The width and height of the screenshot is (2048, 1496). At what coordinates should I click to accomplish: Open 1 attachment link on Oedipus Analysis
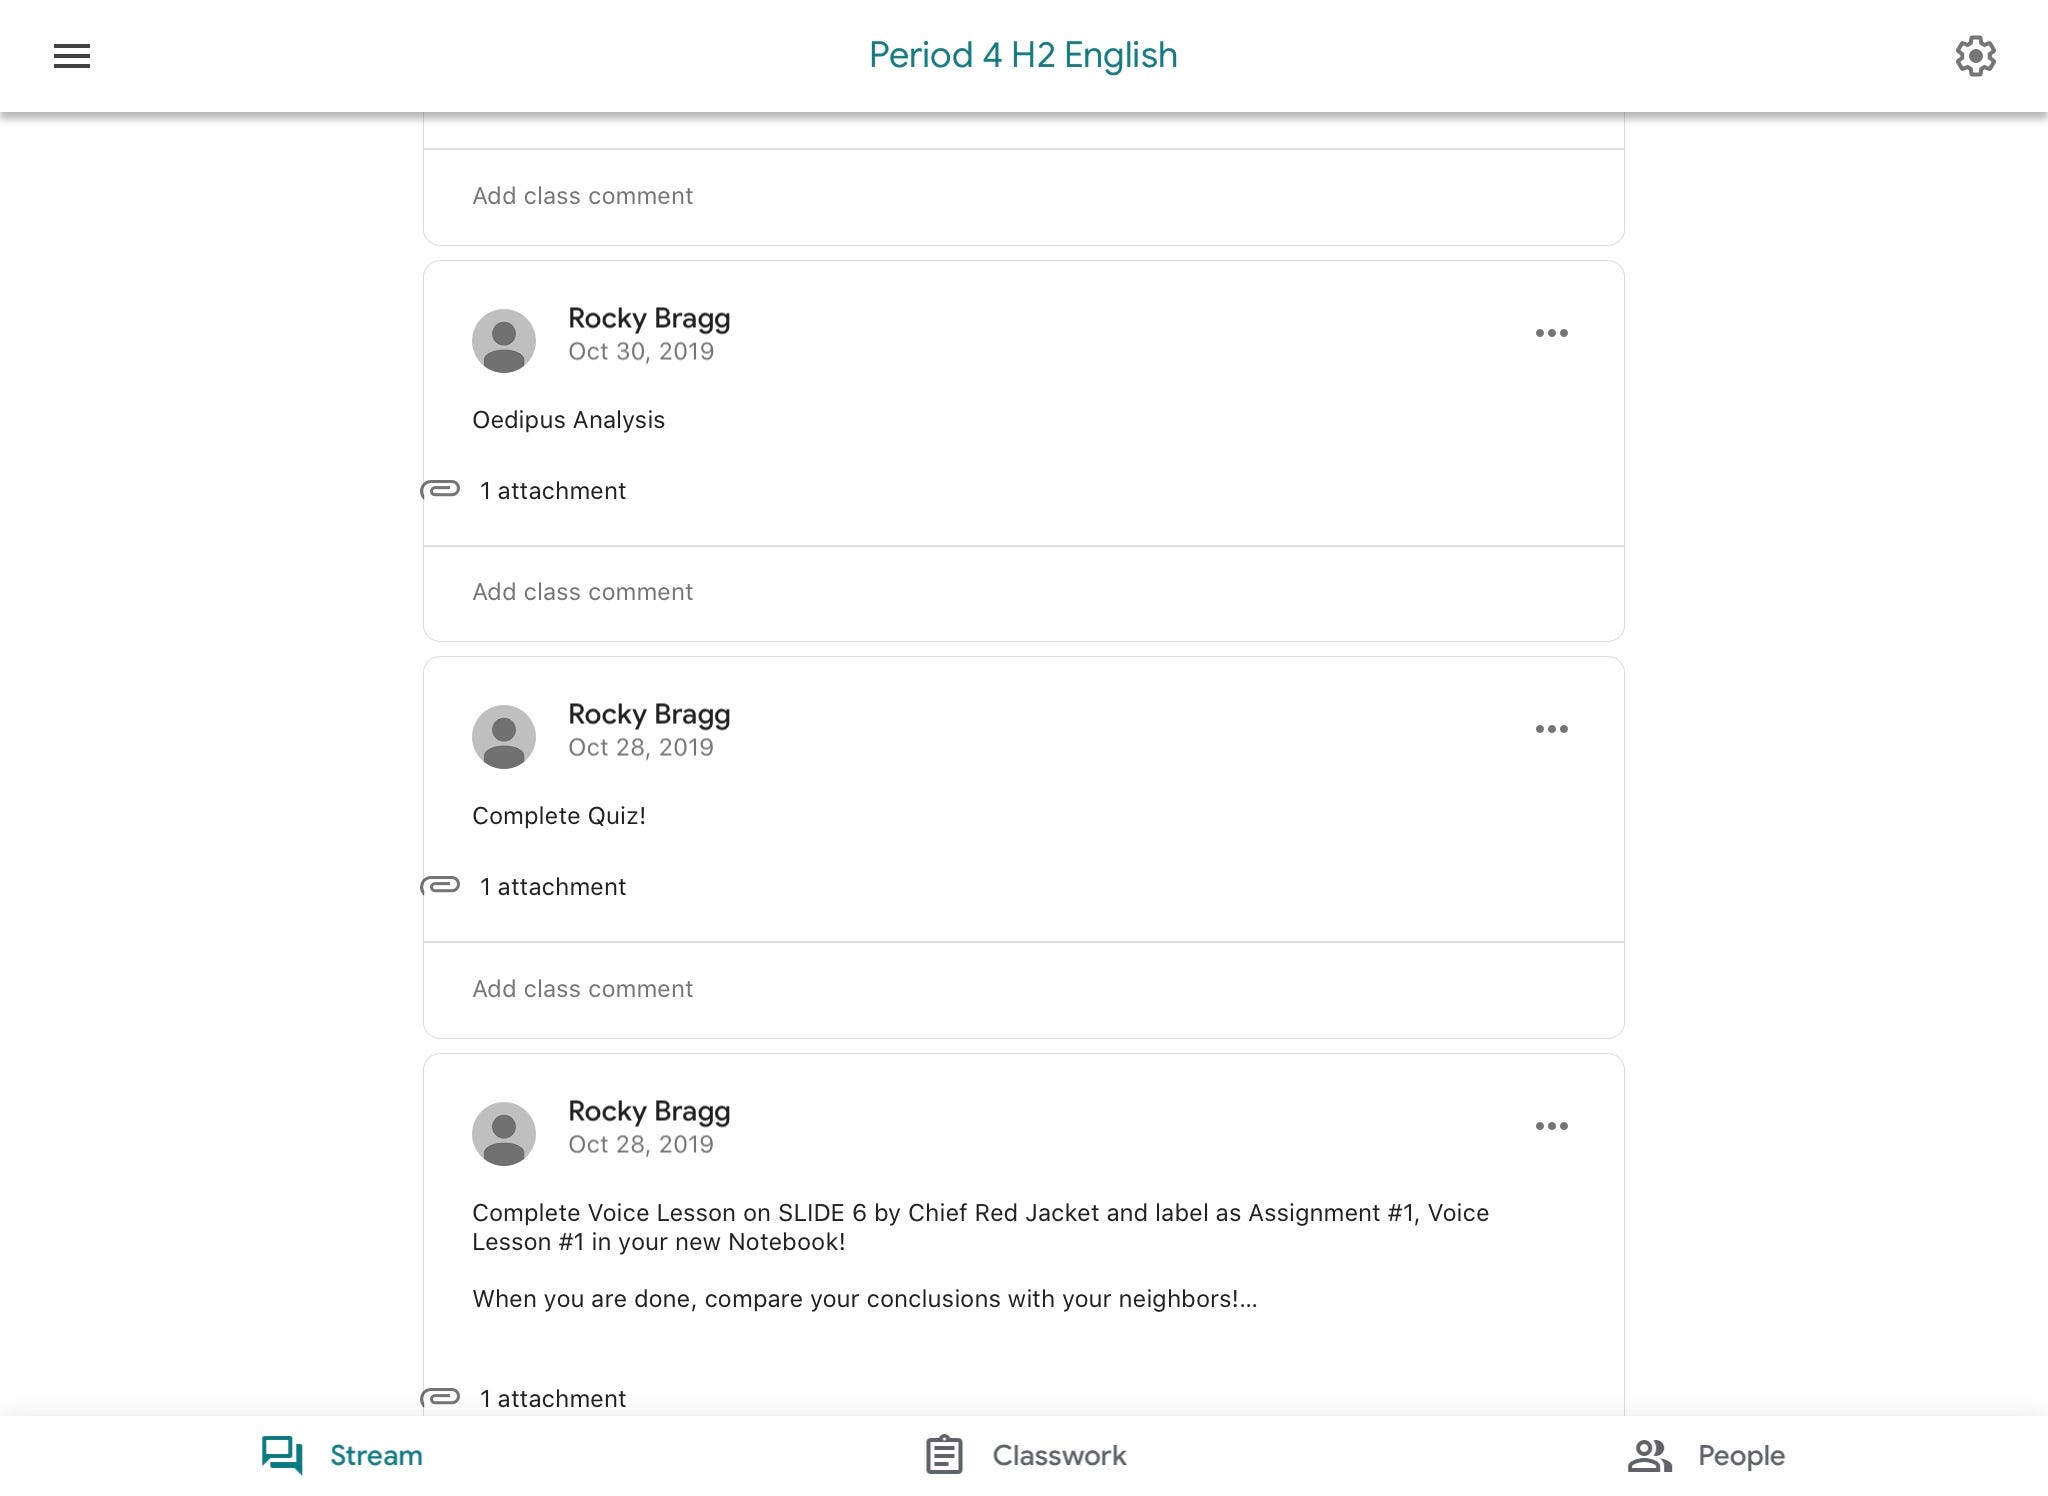coord(553,491)
